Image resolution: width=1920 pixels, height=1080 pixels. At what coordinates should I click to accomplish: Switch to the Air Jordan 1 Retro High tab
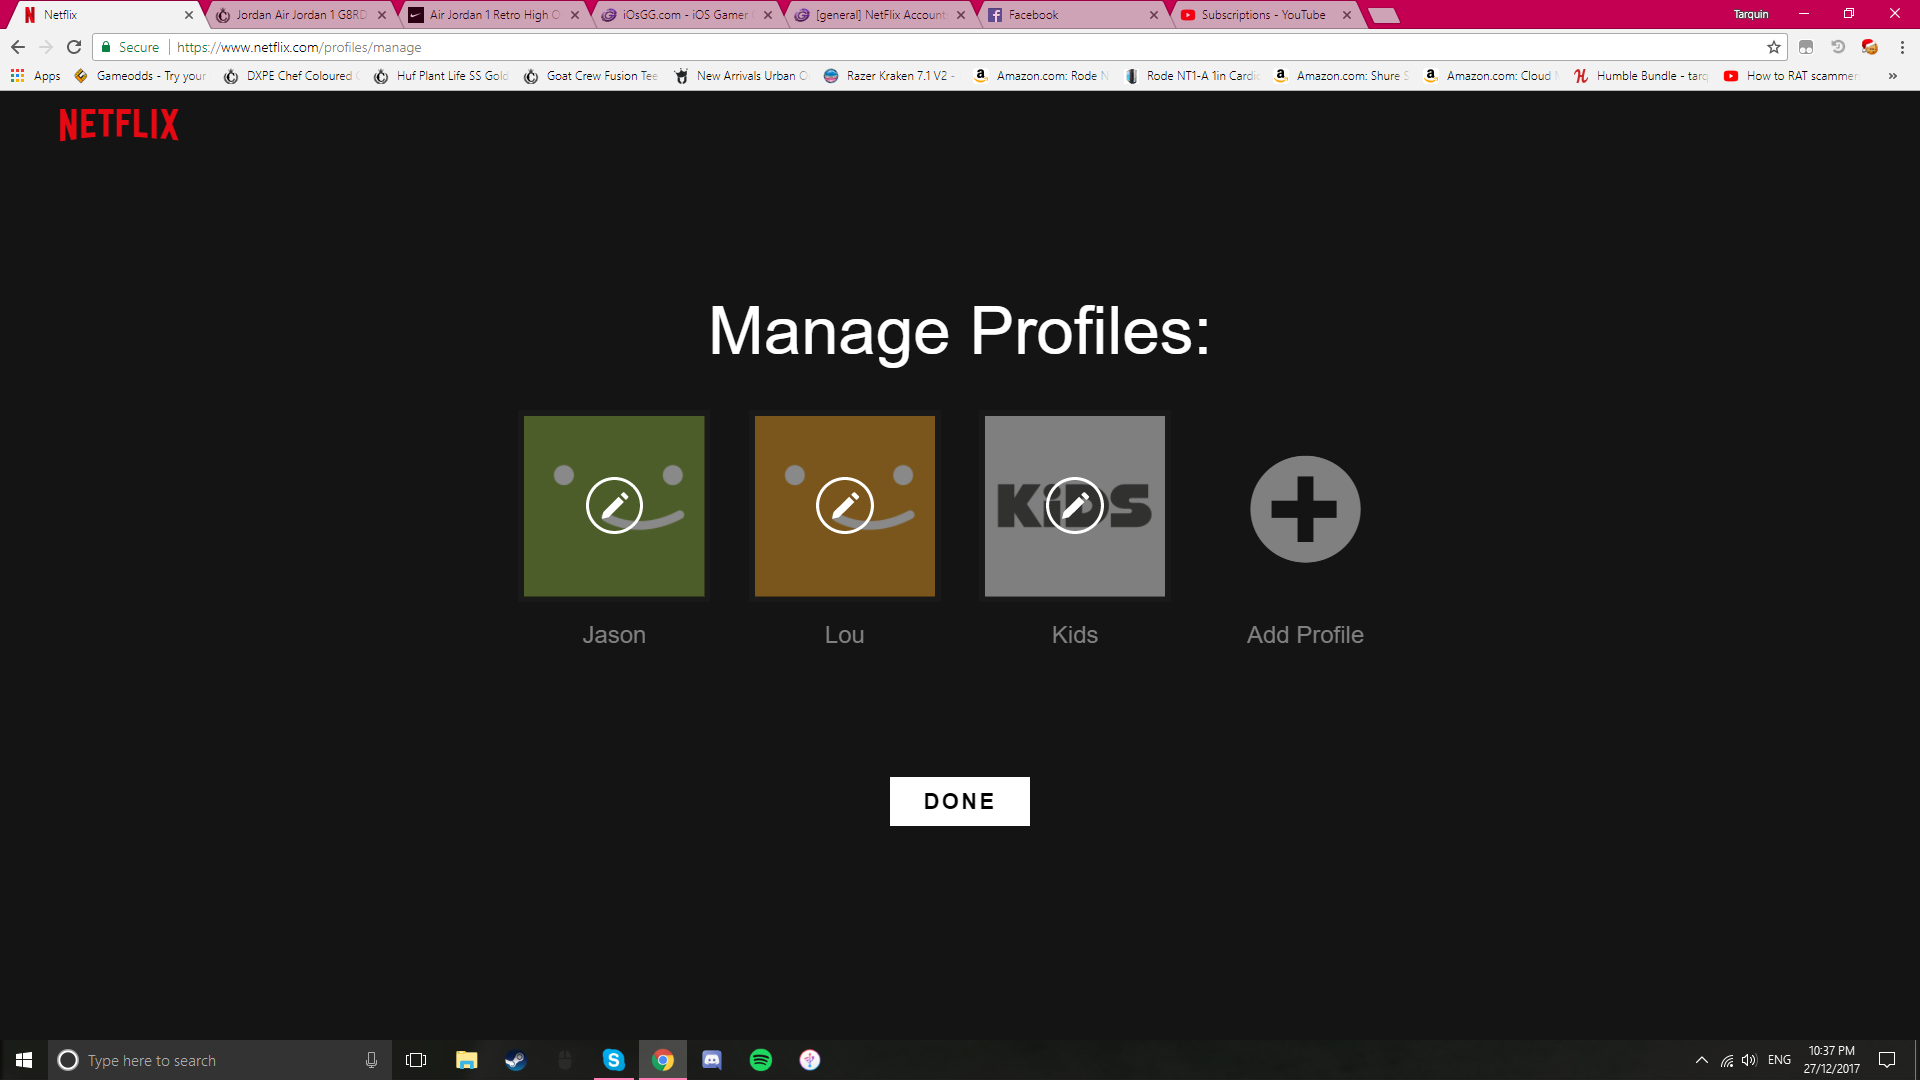[494, 15]
